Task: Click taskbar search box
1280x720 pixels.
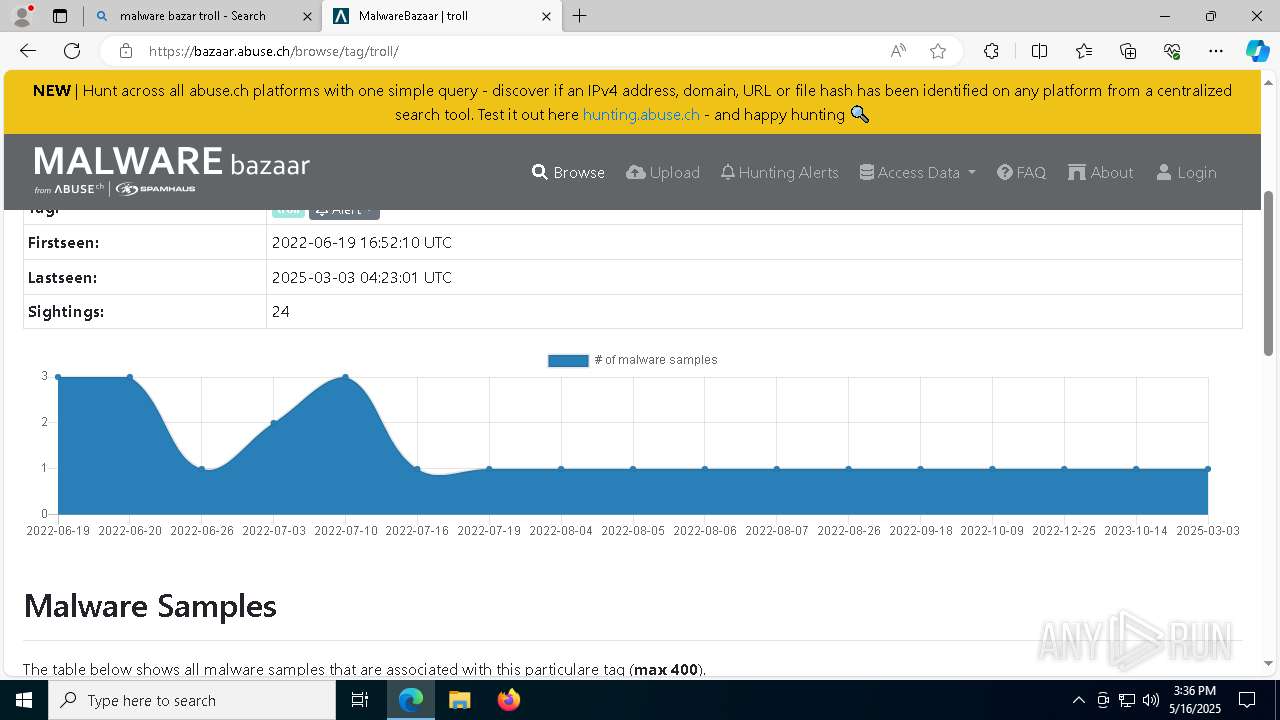Action: point(192,700)
